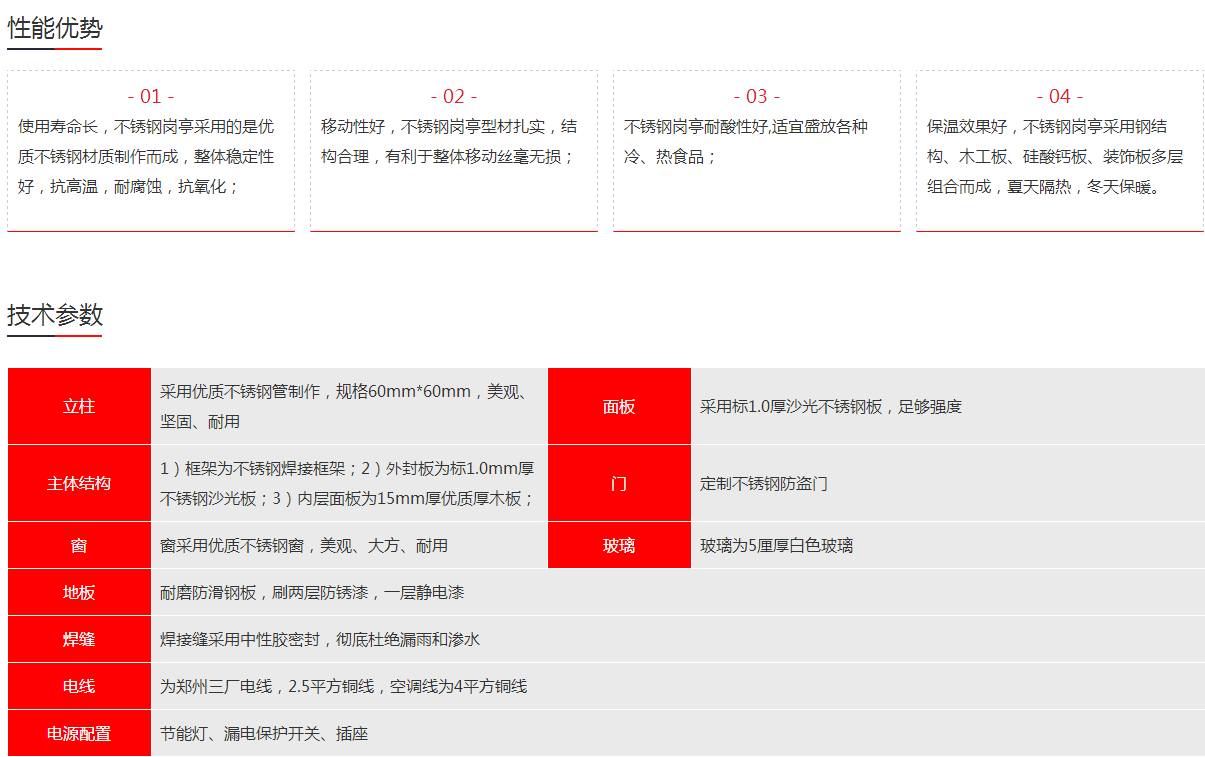Click the red 门 label cell
Viewport: 1205px width, 757px height.
619,484
